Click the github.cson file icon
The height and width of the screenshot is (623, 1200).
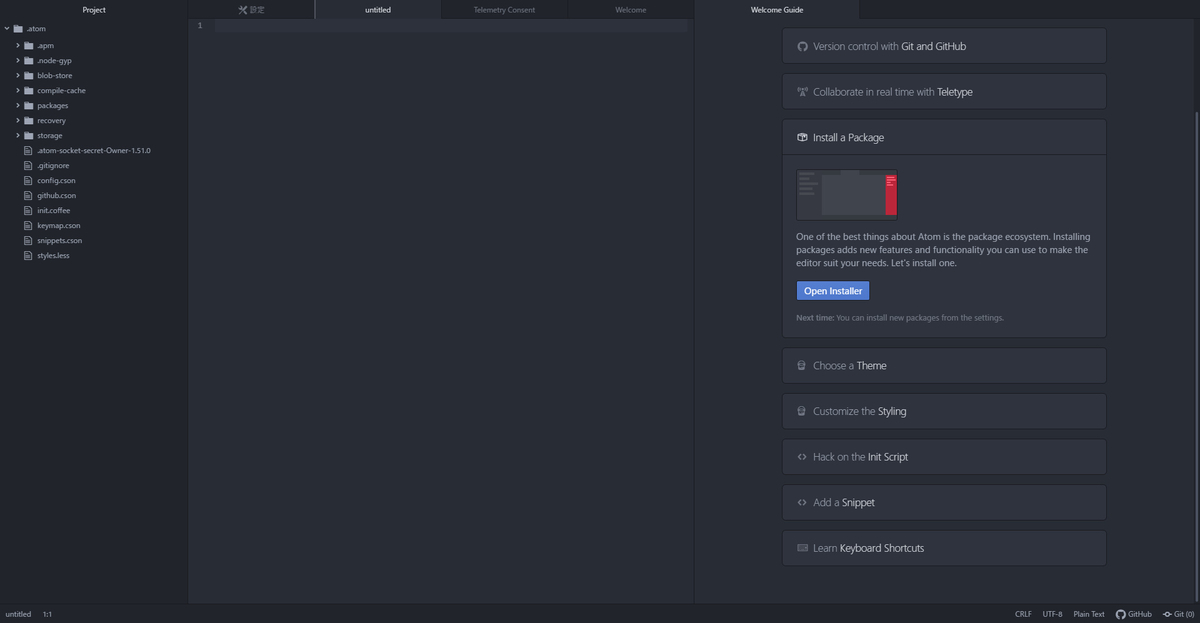tap(28, 195)
